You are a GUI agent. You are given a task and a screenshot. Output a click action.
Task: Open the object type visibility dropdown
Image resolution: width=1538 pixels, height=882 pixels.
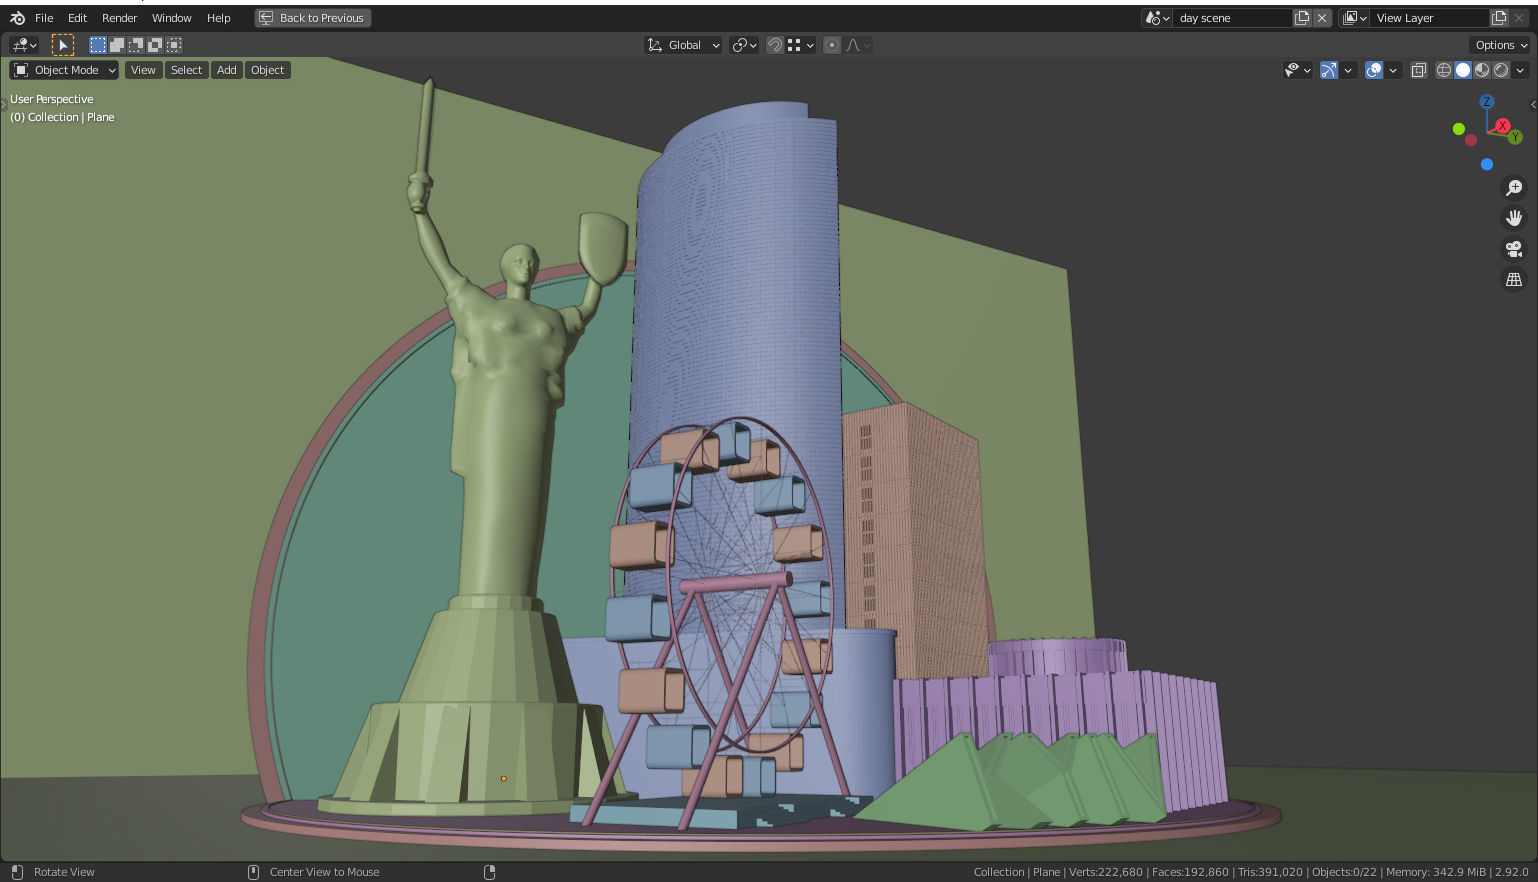point(1297,70)
